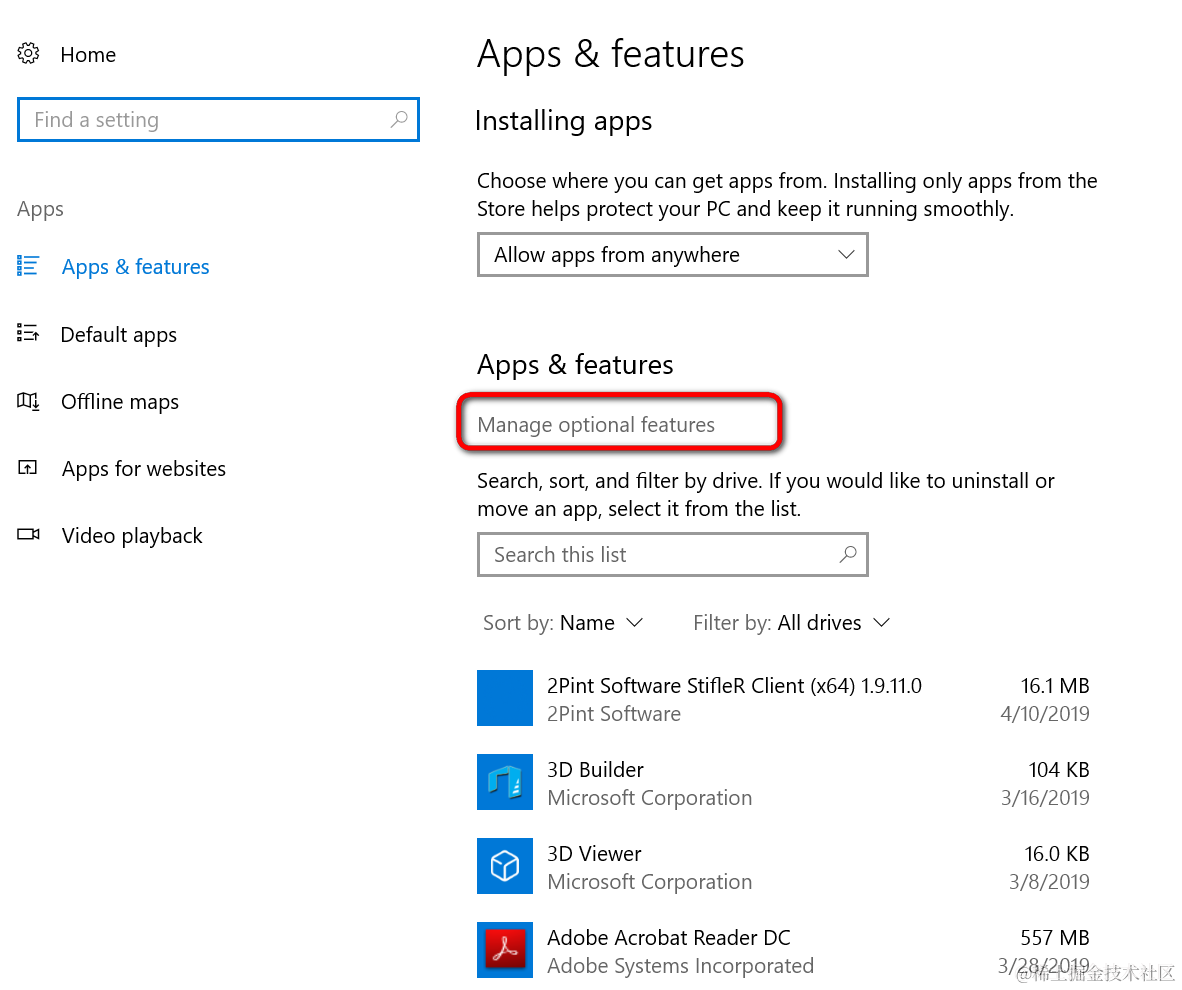Screen dimensions: 1182x990
Task: Click the 16.0 KB size value
Action: (1056, 854)
